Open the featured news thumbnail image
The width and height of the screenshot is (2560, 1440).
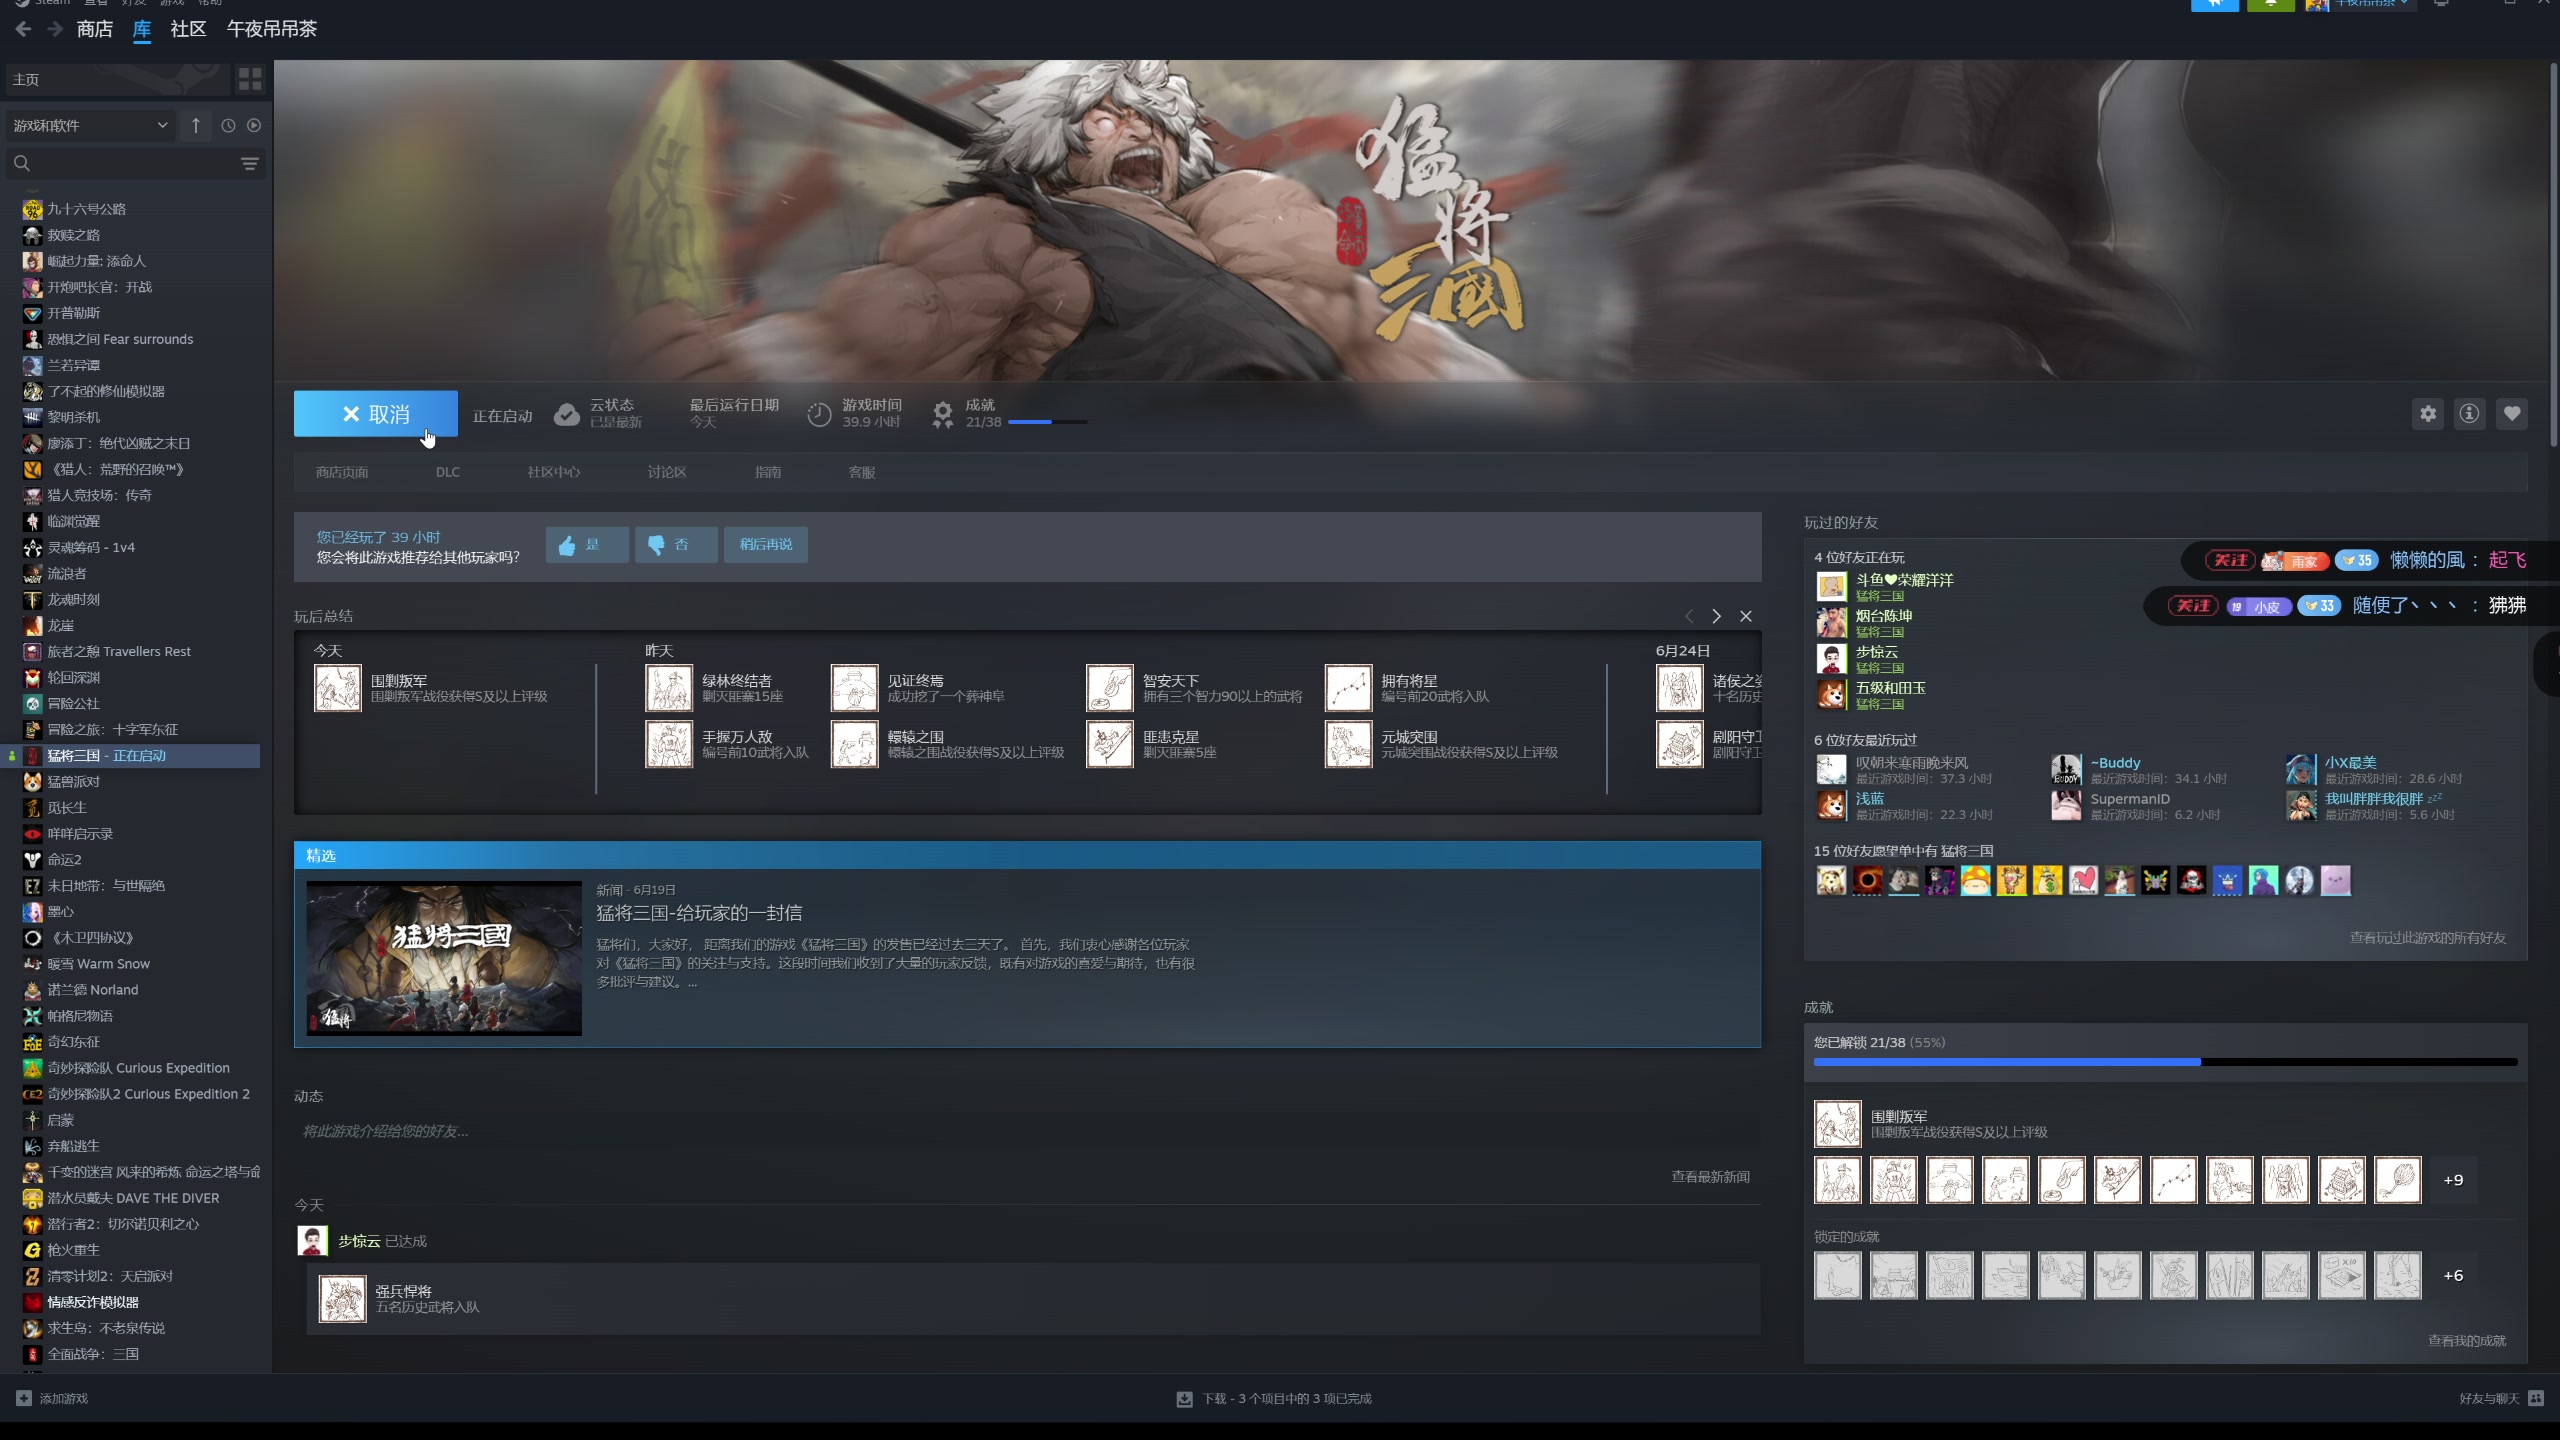(x=444, y=958)
